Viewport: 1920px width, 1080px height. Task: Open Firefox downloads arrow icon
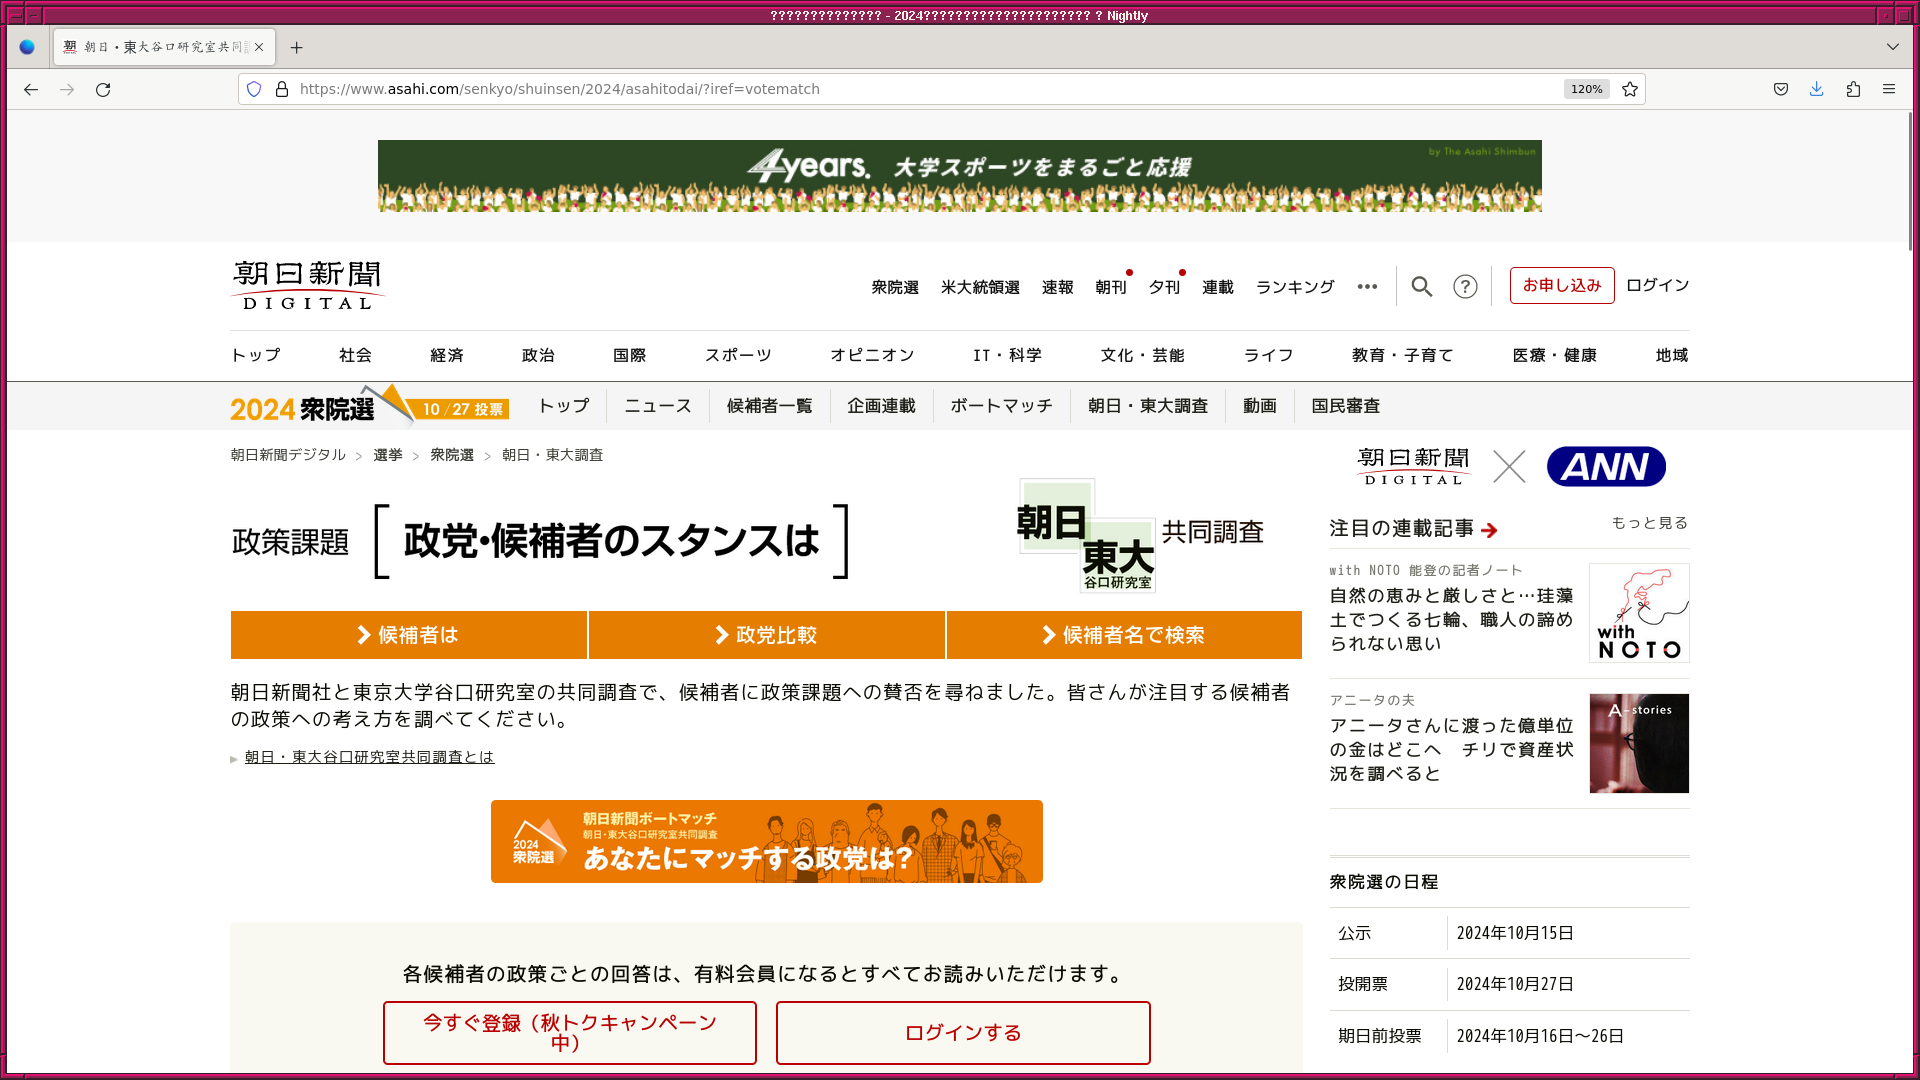(1816, 89)
